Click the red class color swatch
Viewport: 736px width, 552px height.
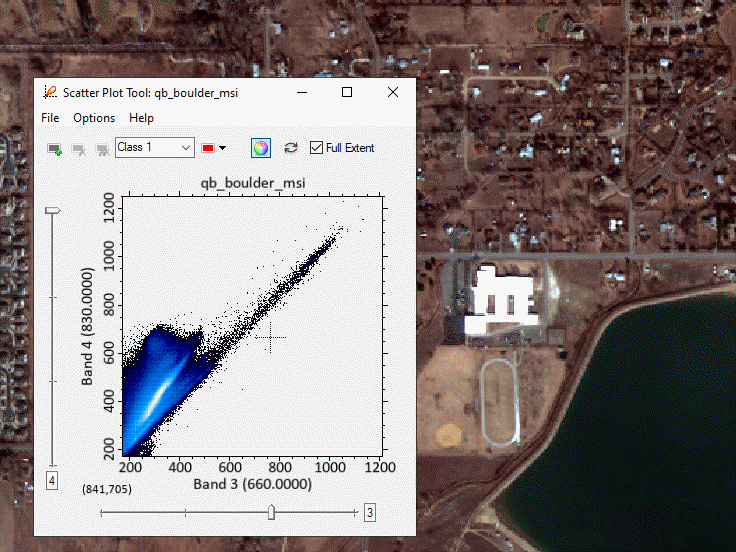(208, 148)
